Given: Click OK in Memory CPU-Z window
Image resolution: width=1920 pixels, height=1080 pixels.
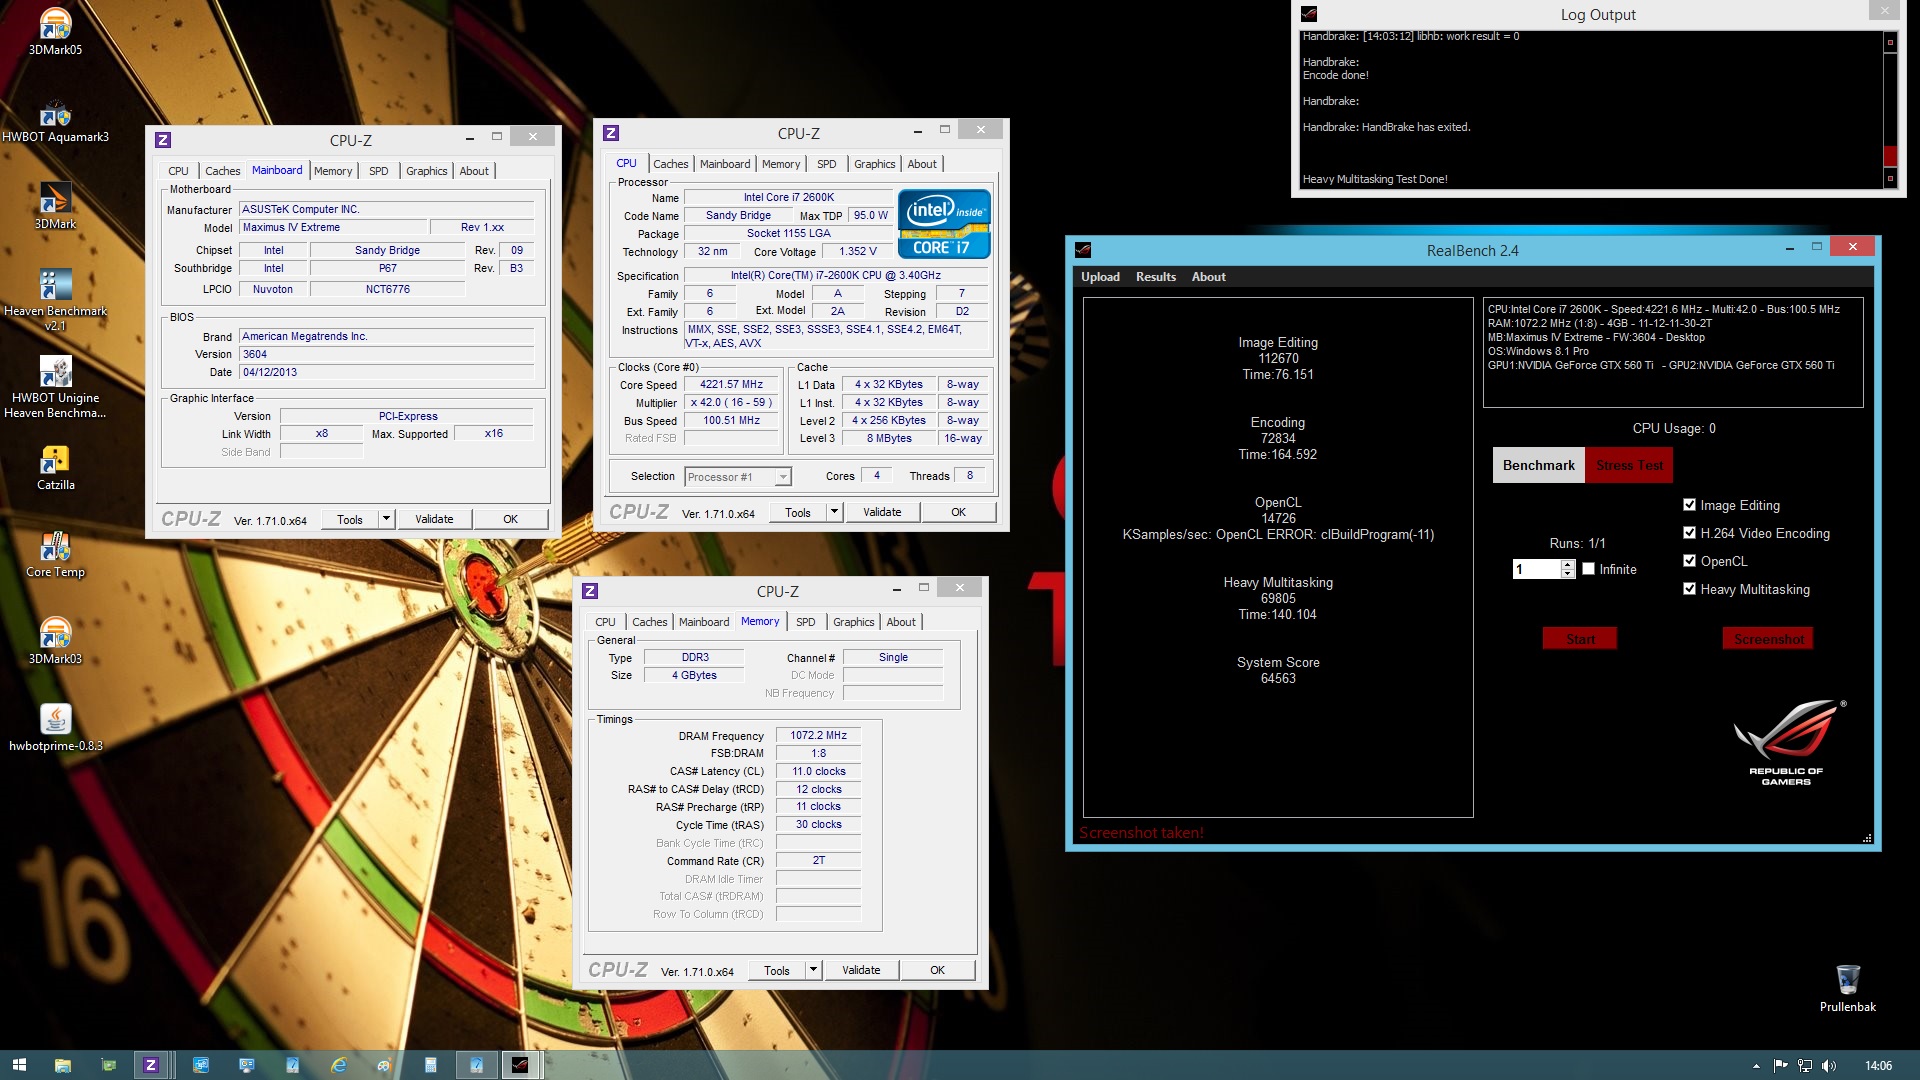Looking at the screenshot, I should click(937, 970).
